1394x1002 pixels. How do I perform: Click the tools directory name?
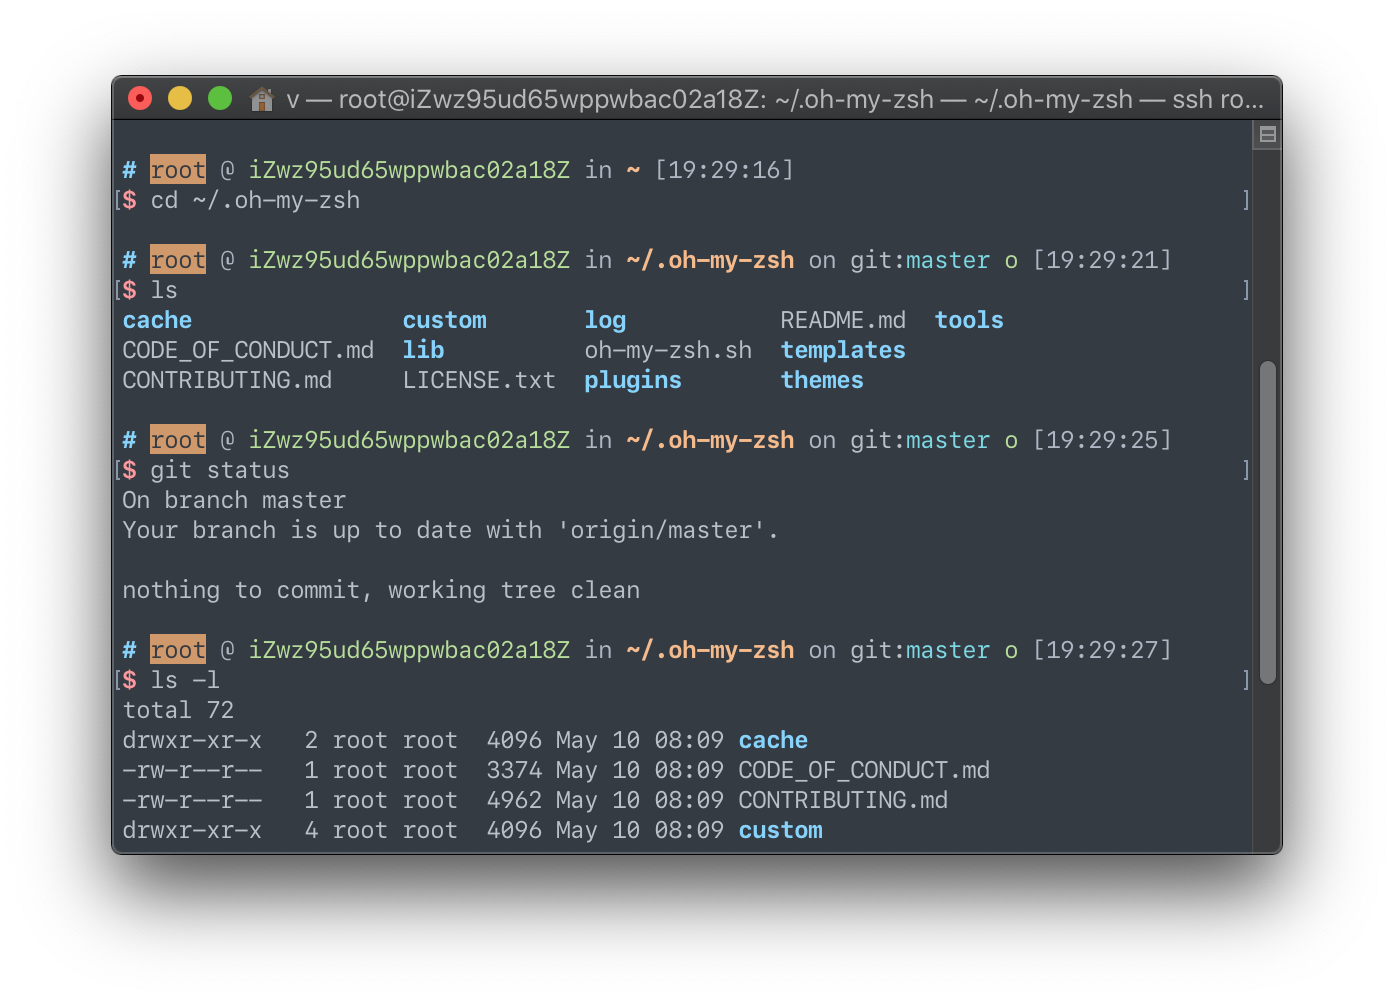[969, 320]
